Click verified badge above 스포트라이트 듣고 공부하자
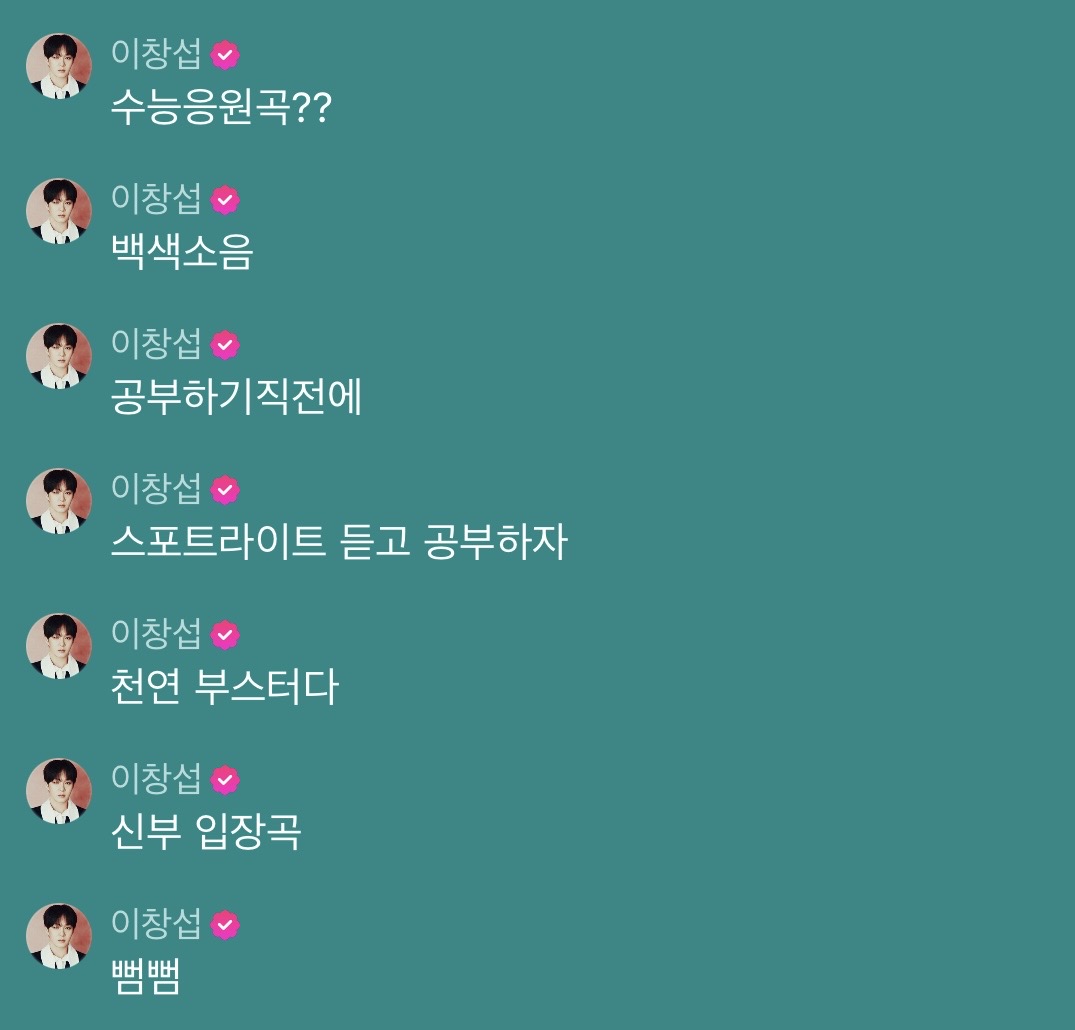The width and height of the screenshot is (1075, 1030). [225, 490]
